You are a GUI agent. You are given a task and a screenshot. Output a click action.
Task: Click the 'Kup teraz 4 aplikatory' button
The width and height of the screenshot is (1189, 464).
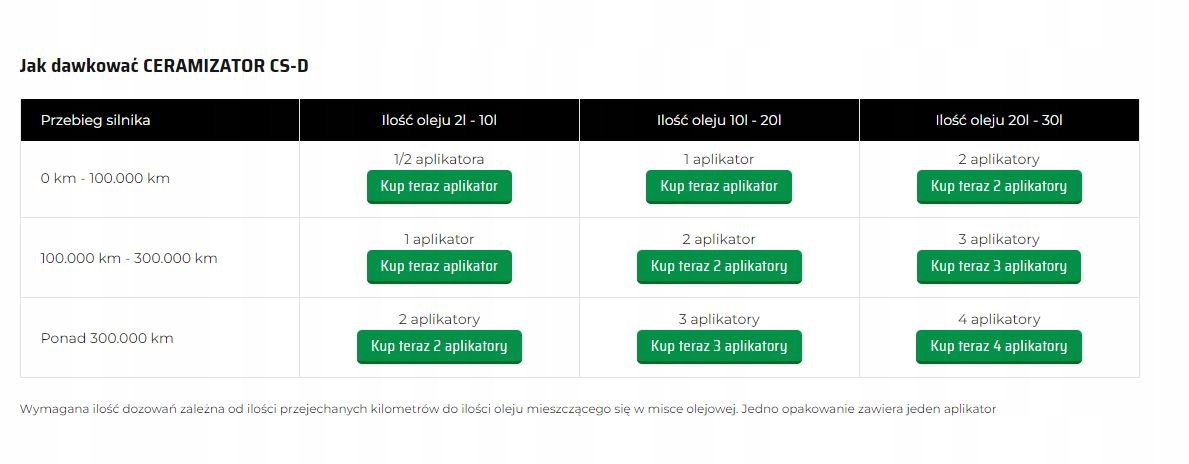tap(999, 346)
